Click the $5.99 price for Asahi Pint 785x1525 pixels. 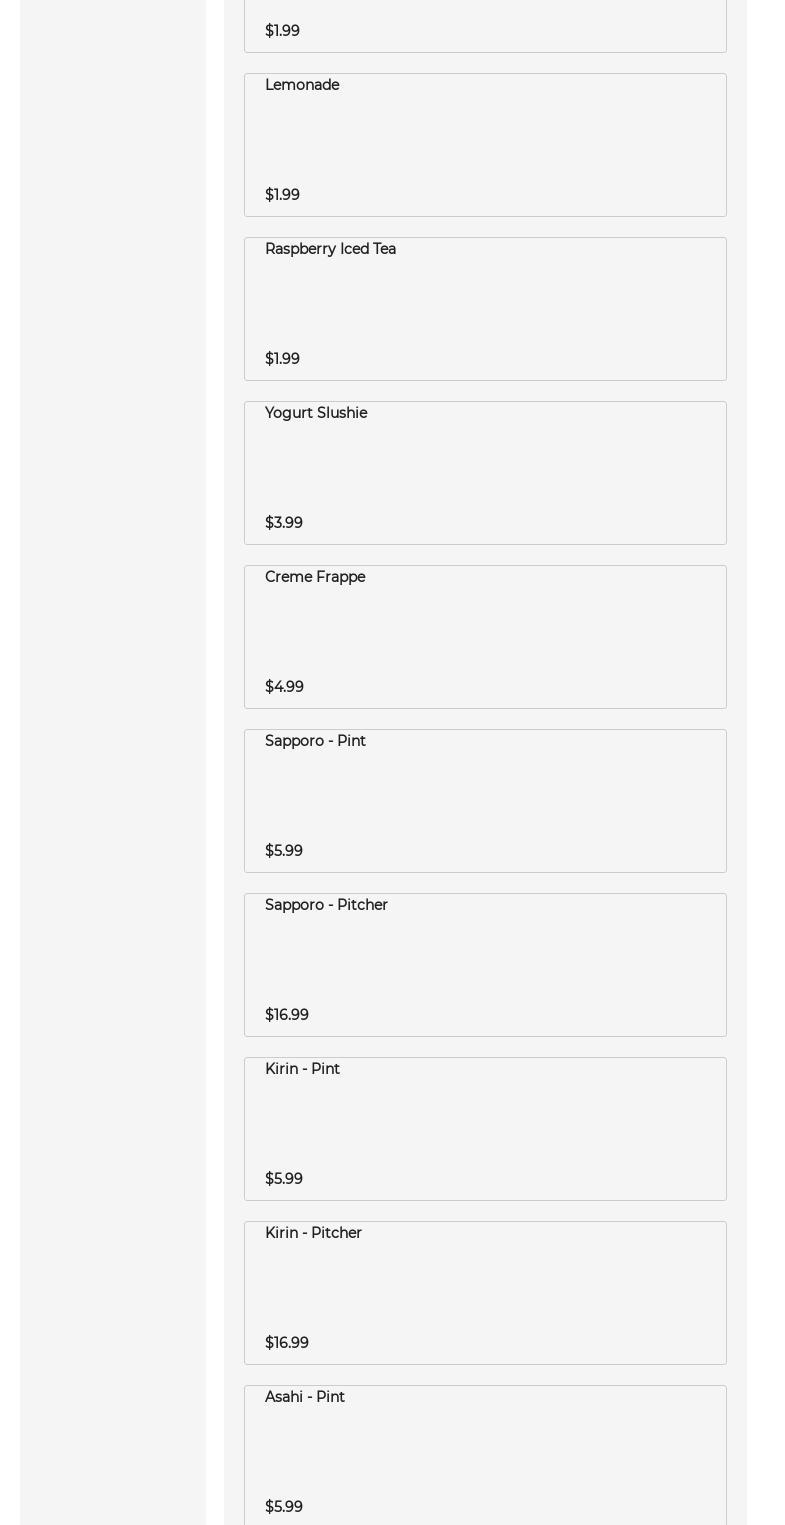(x=283, y=1507)
